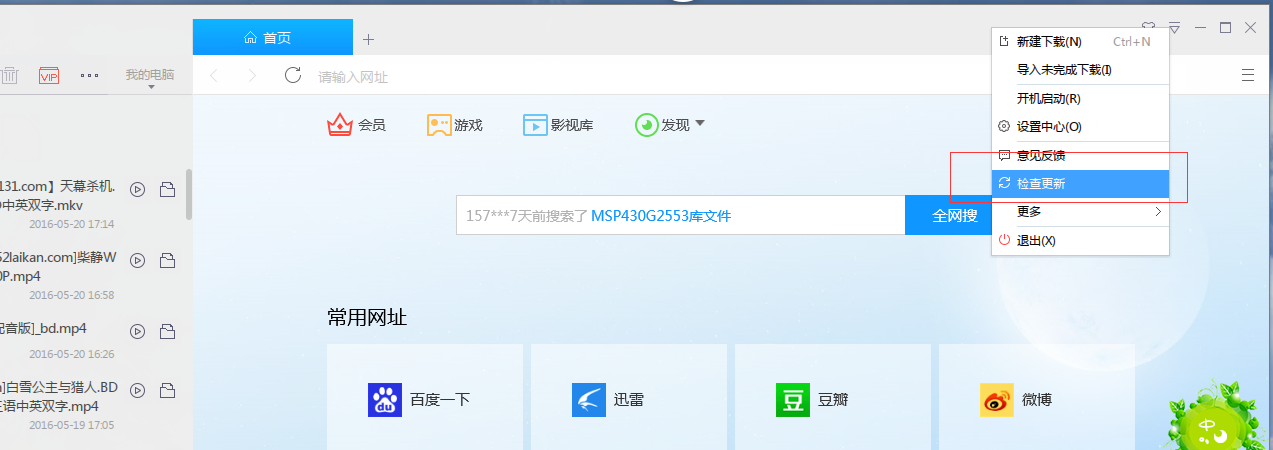The image size is (1273, 450).
Task: Open the 豆瓣 shortcut tile
Action: point(833,397)
